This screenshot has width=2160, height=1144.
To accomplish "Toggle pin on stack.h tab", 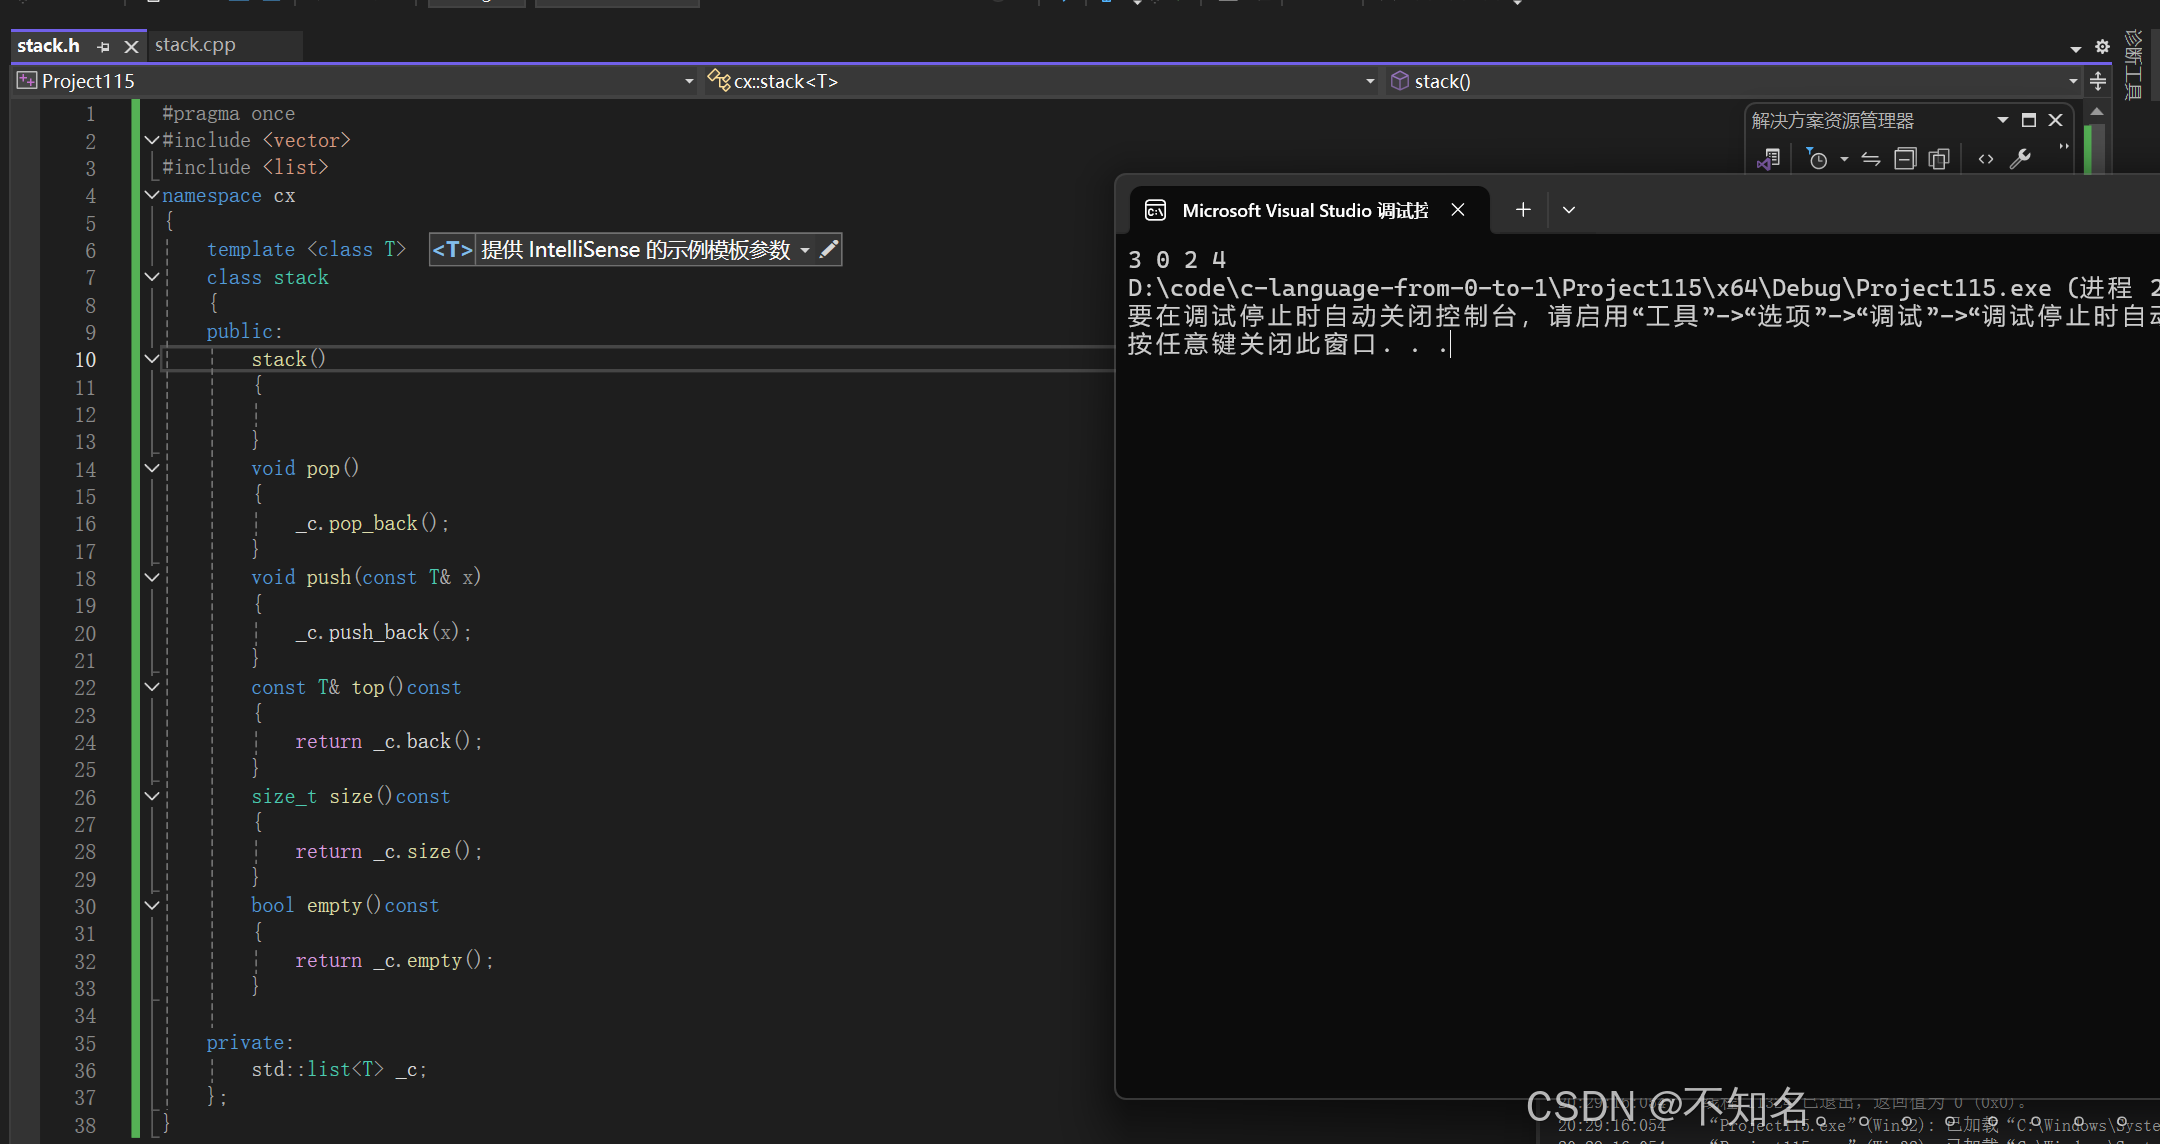I will click(103, 46).
